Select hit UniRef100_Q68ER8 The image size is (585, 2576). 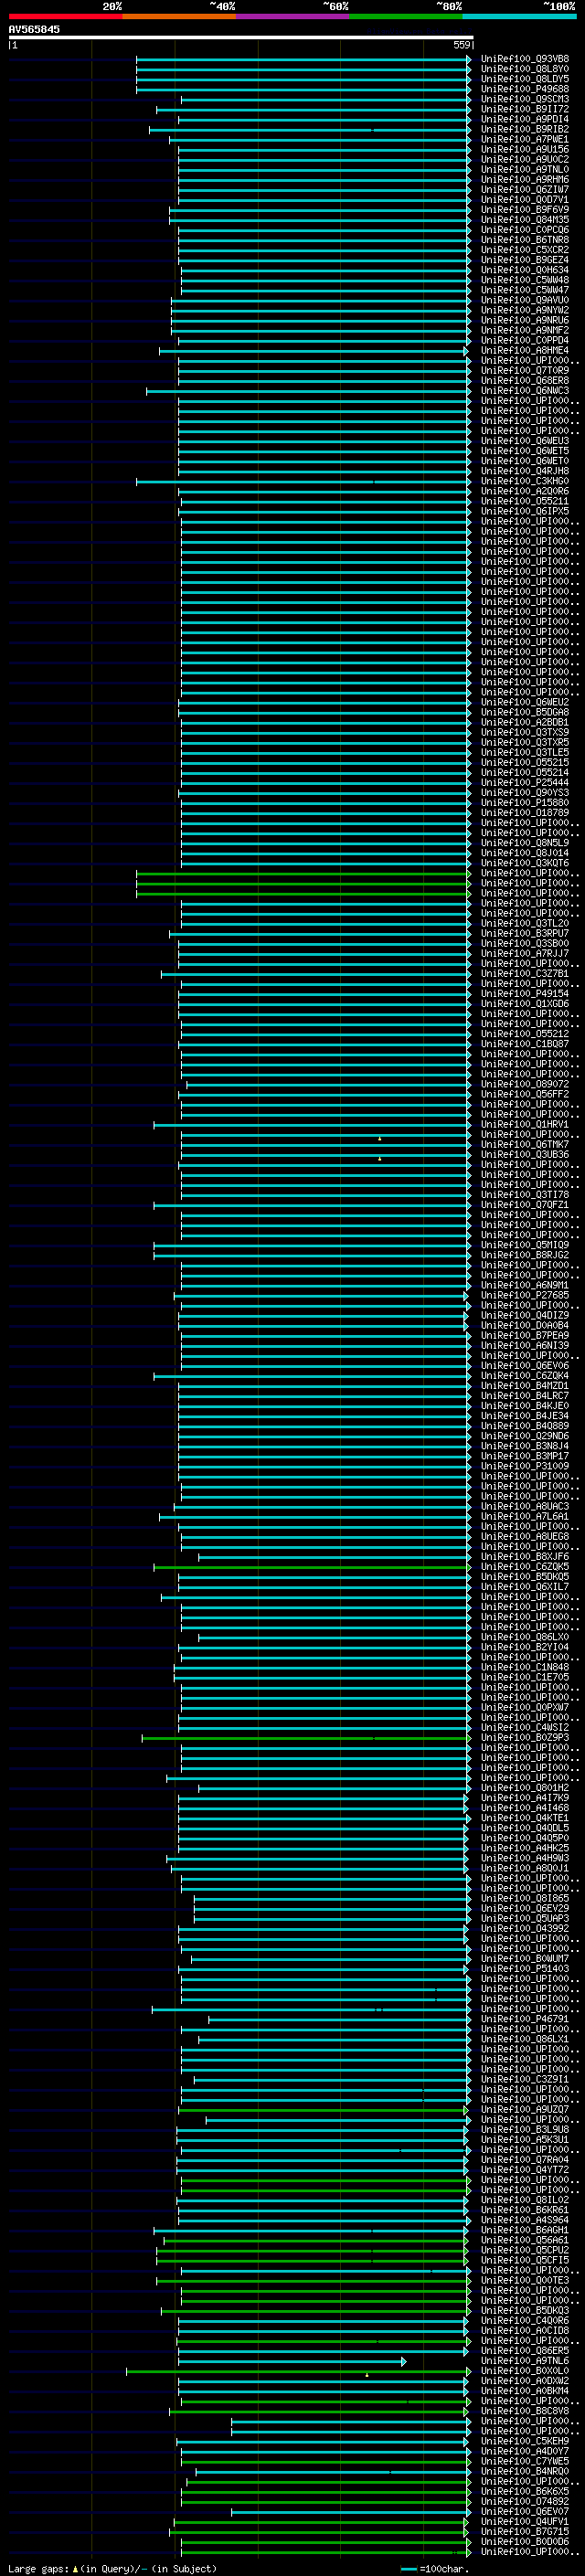click(x=524, y=381)
